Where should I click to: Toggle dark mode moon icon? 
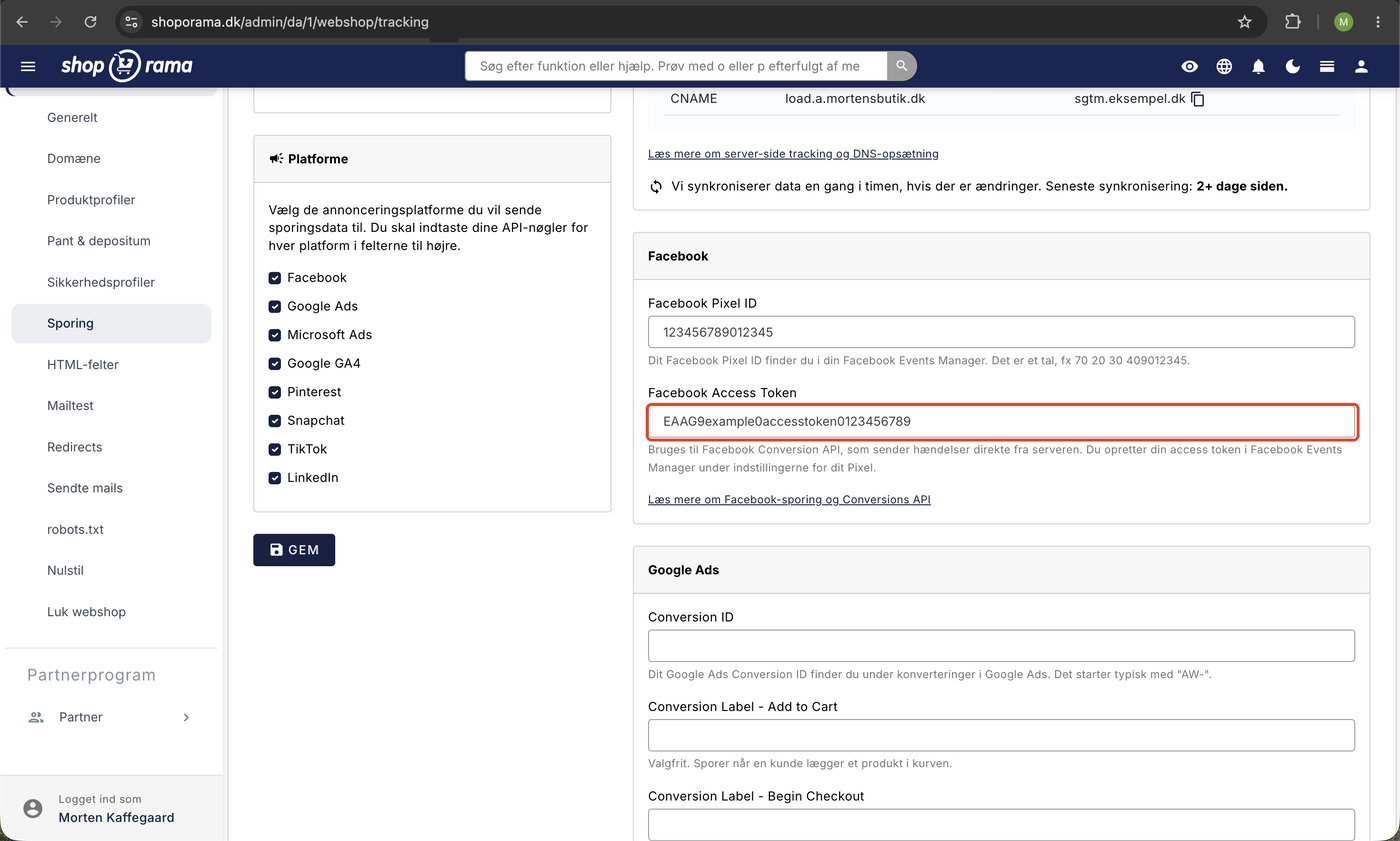point(1293,66)
